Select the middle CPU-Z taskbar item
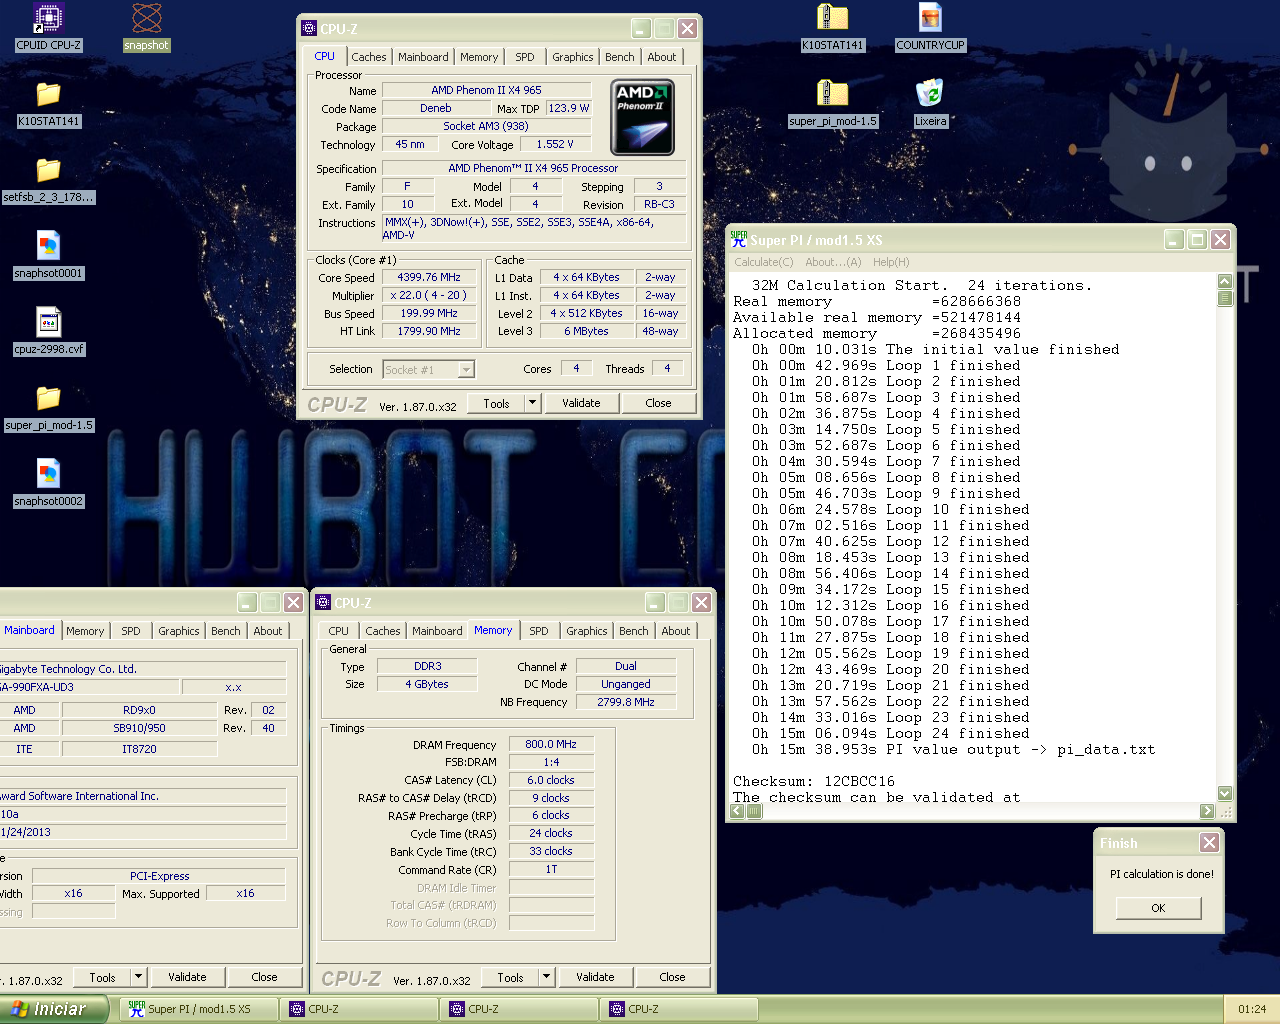 (x=520, y=1009)
